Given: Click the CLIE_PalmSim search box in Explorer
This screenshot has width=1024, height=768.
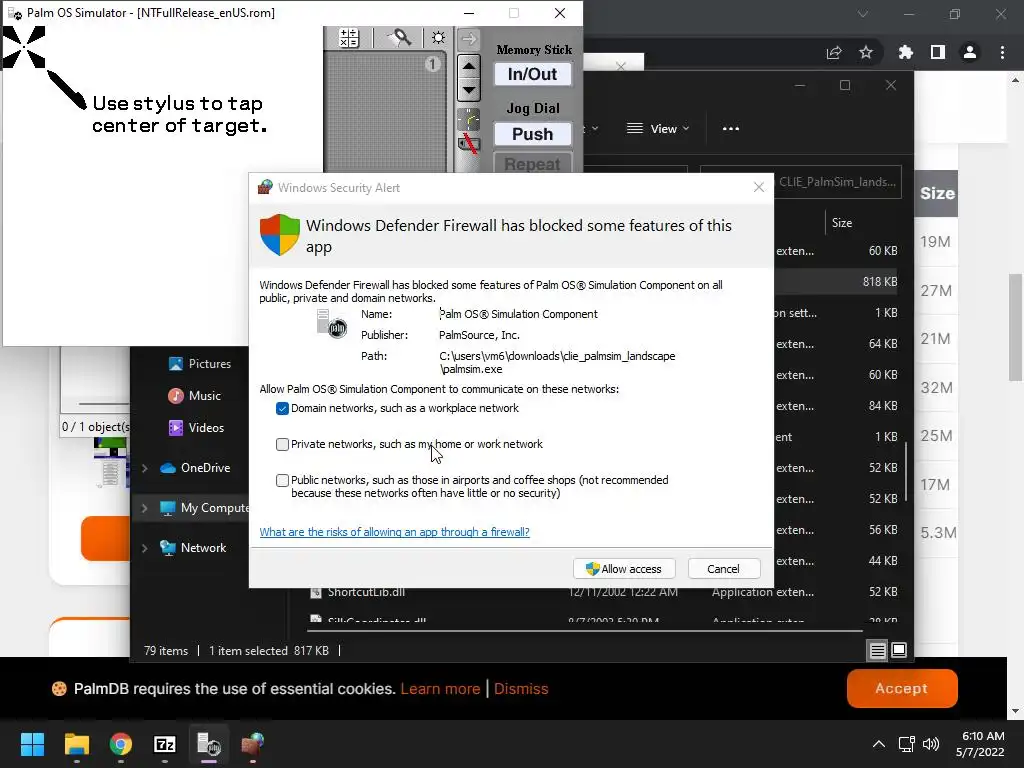Looking at the screenshot, I should tap(838, 182).
